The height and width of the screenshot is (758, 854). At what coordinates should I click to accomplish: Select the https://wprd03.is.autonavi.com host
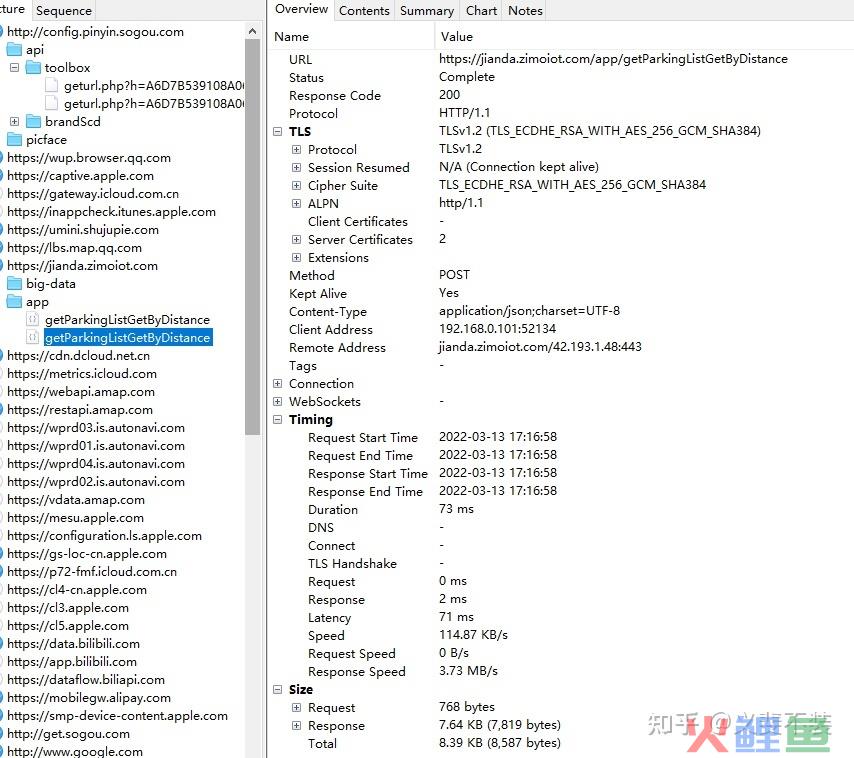coord(96,427)
